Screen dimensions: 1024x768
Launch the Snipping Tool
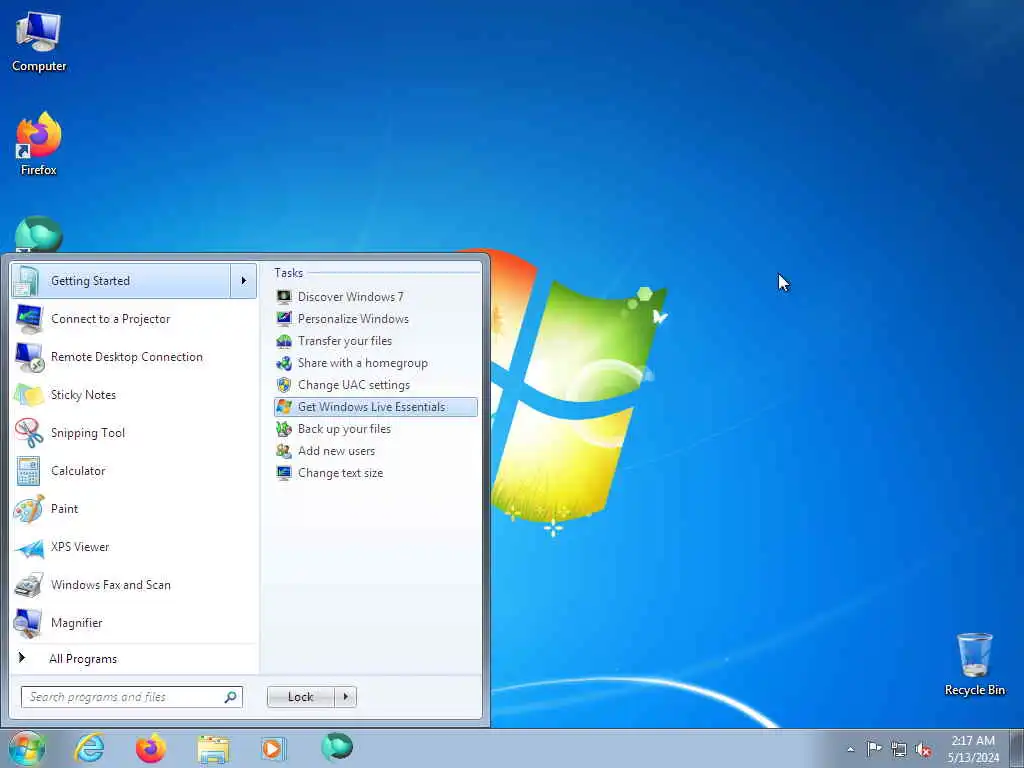134,432
